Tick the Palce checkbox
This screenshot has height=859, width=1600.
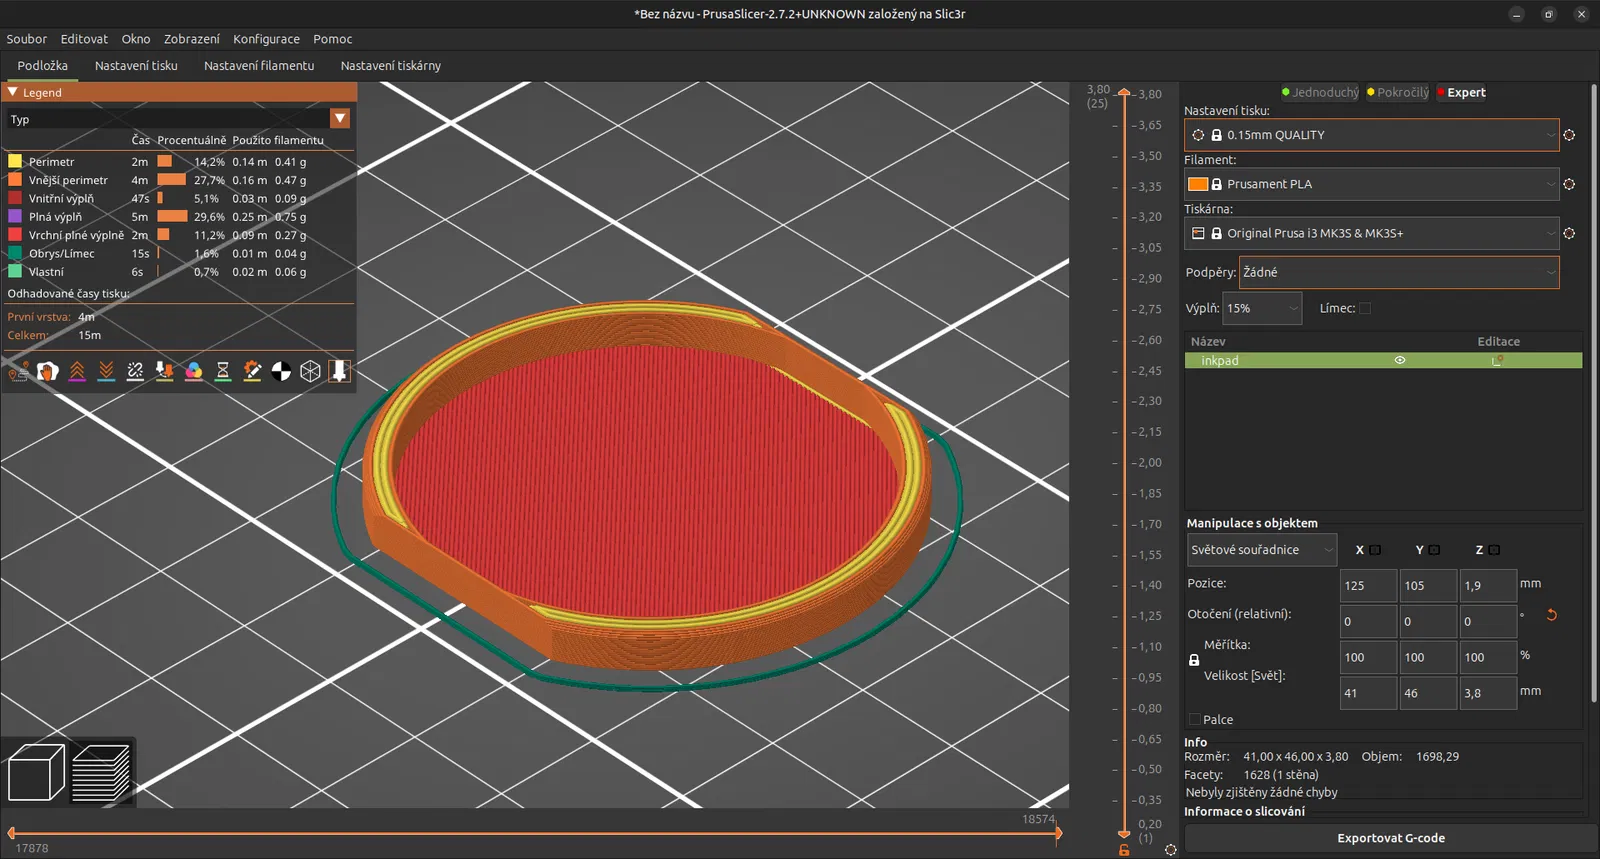[x=1194, y=719]
